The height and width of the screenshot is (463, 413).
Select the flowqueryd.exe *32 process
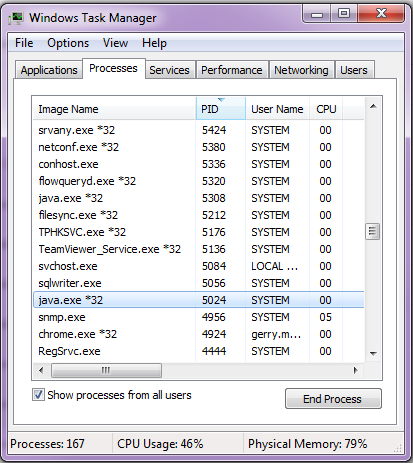point(198,181)
